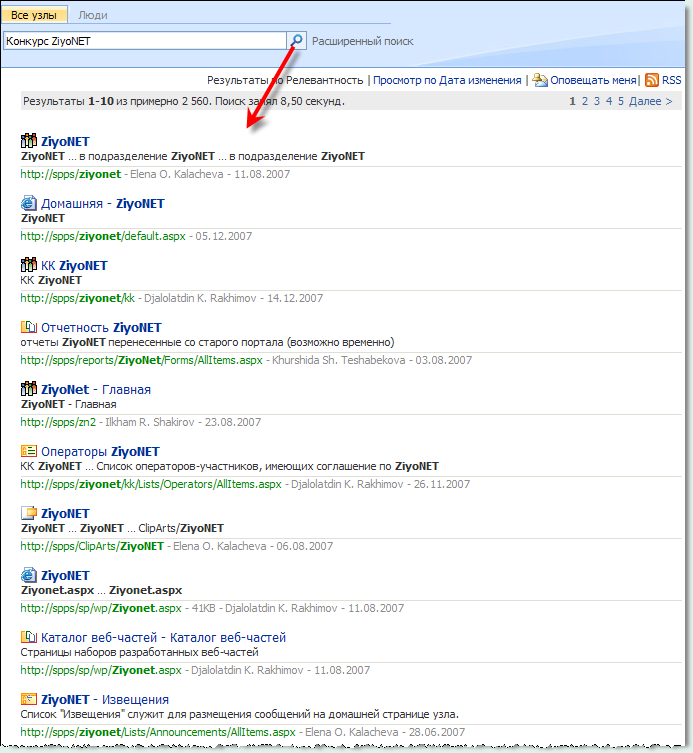Click the page icon beside Домашняя - ZiyoNET

pyautogui.click(x=29, y=203)
